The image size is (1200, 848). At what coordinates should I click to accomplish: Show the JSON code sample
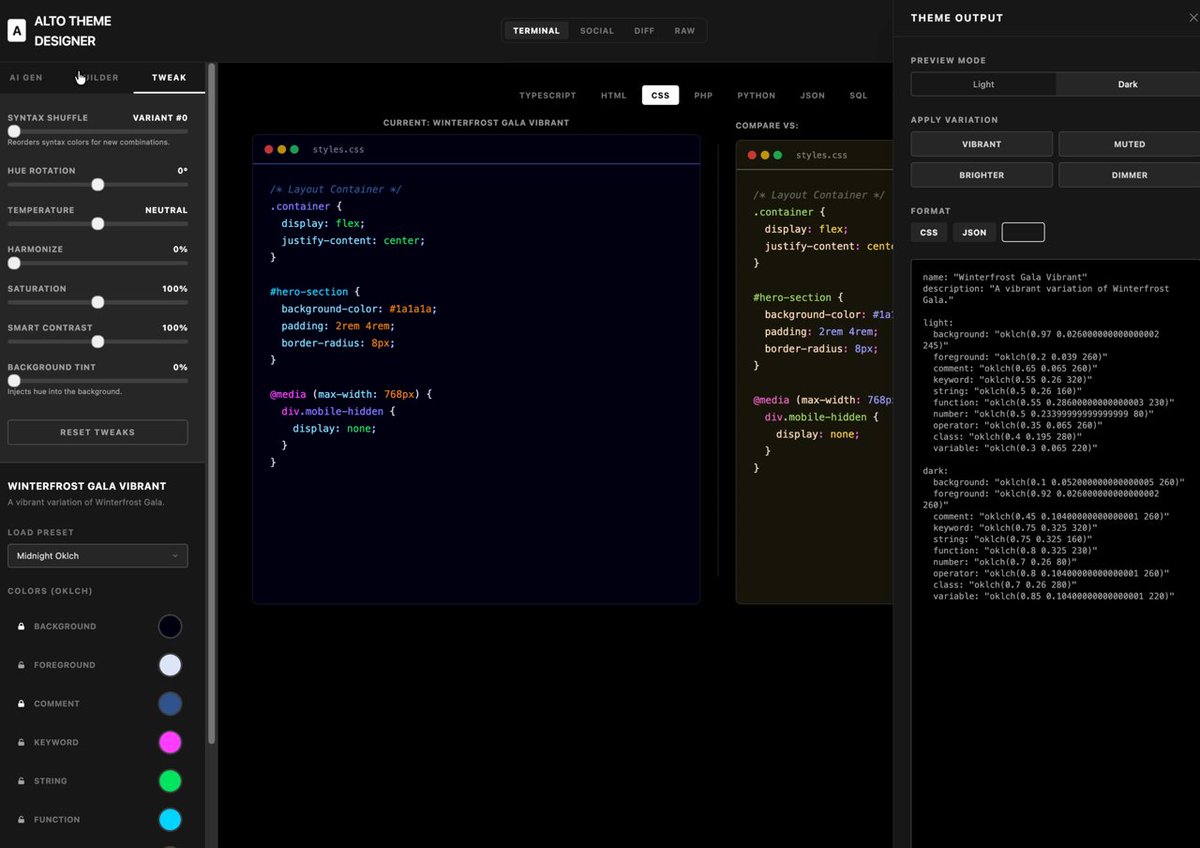[812, 95]
